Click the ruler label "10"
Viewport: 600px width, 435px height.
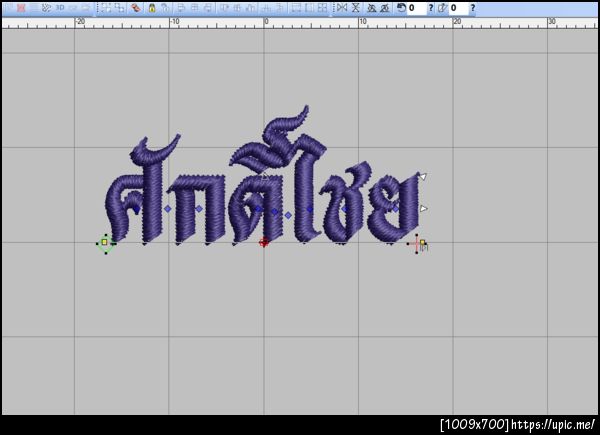click(363, 21)
